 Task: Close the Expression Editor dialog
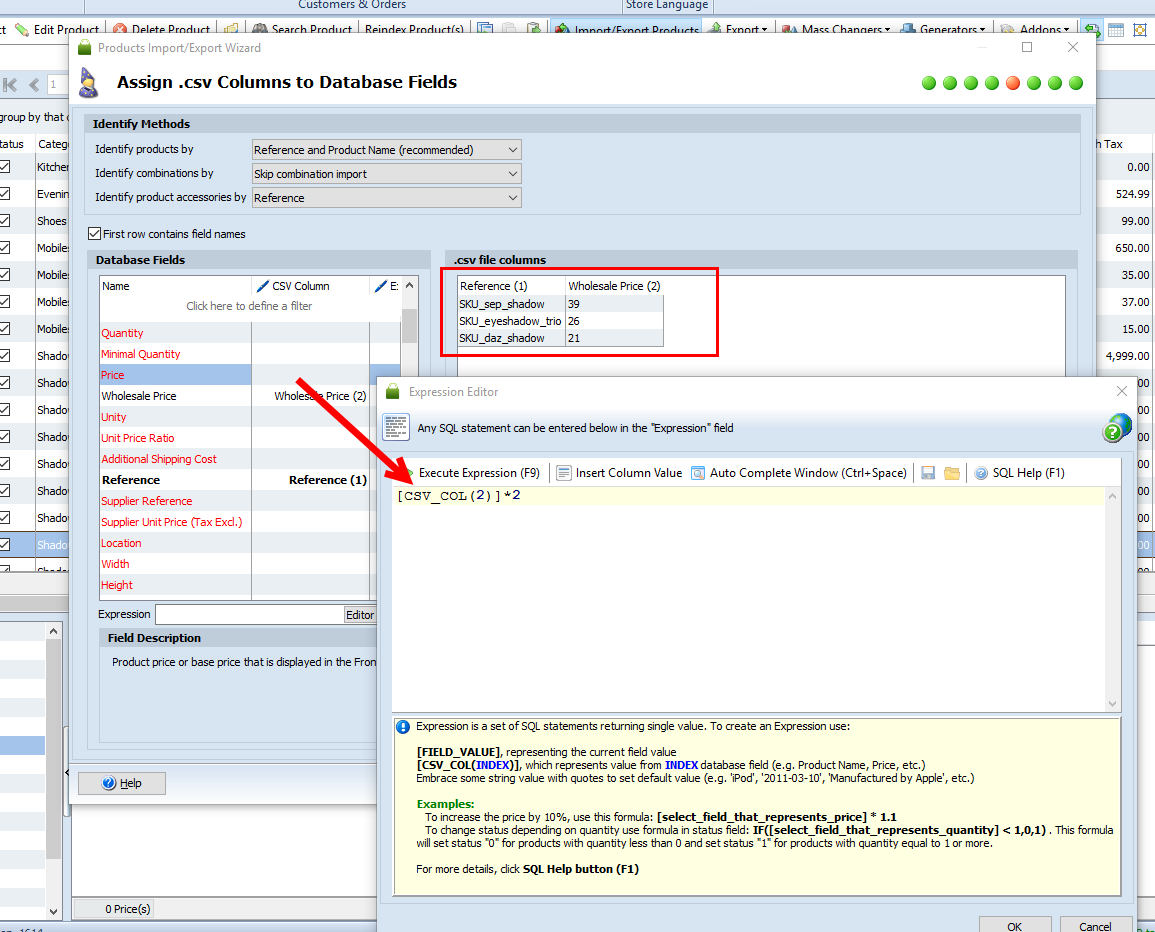[x=1121, y=391]
